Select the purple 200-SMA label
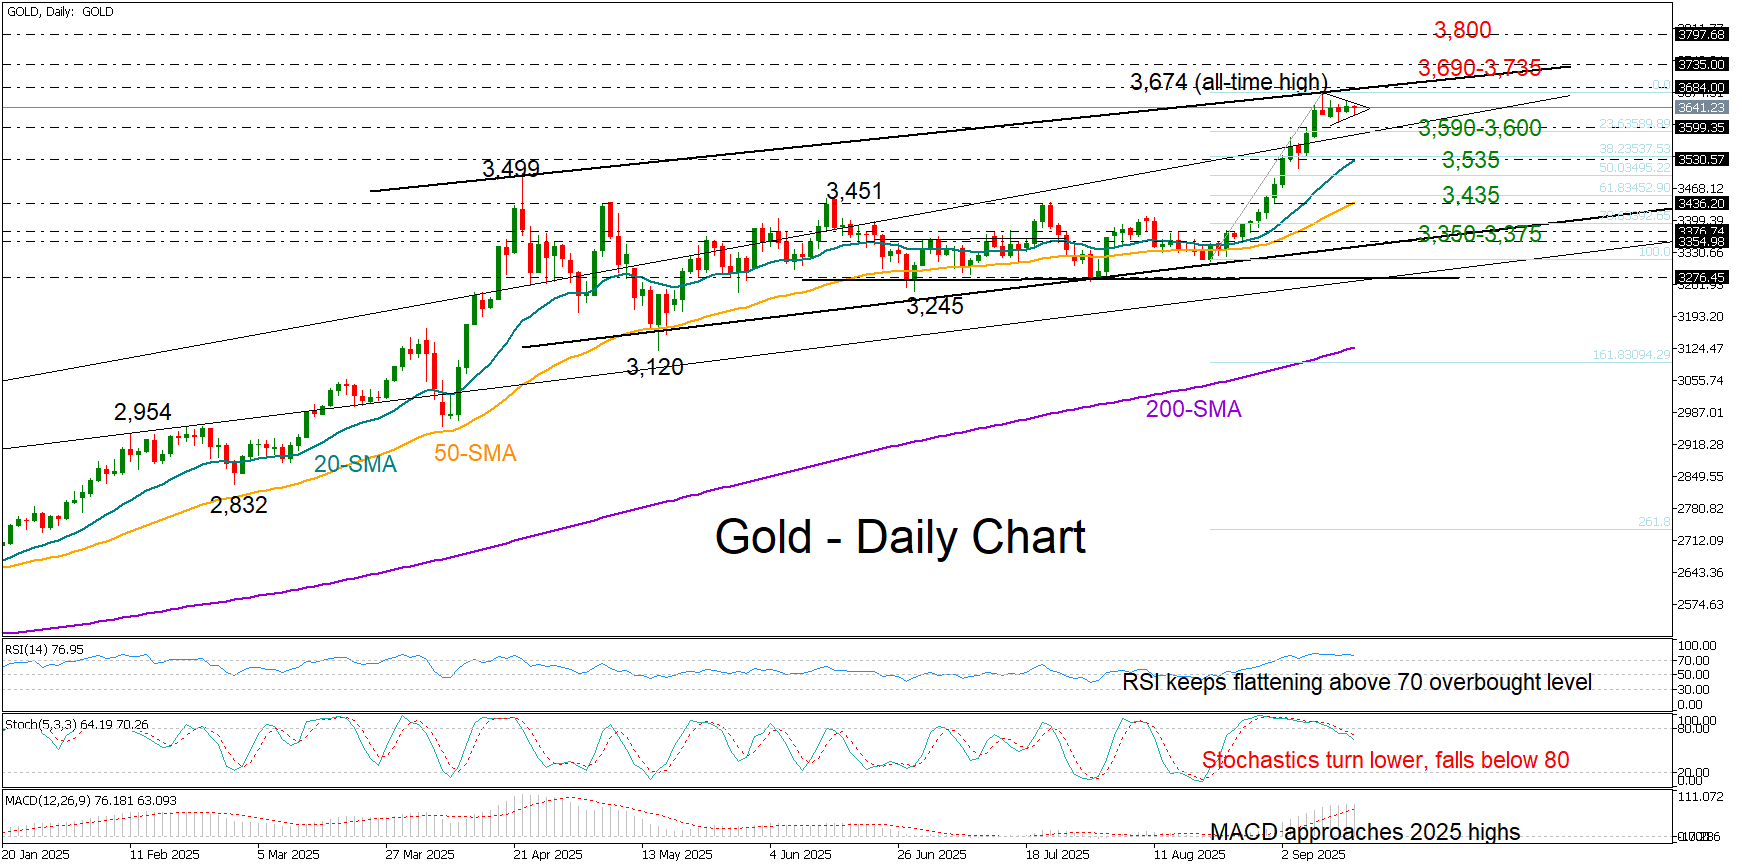The height and width of the screenshot is (867, 1742). tap(1193, 409)
